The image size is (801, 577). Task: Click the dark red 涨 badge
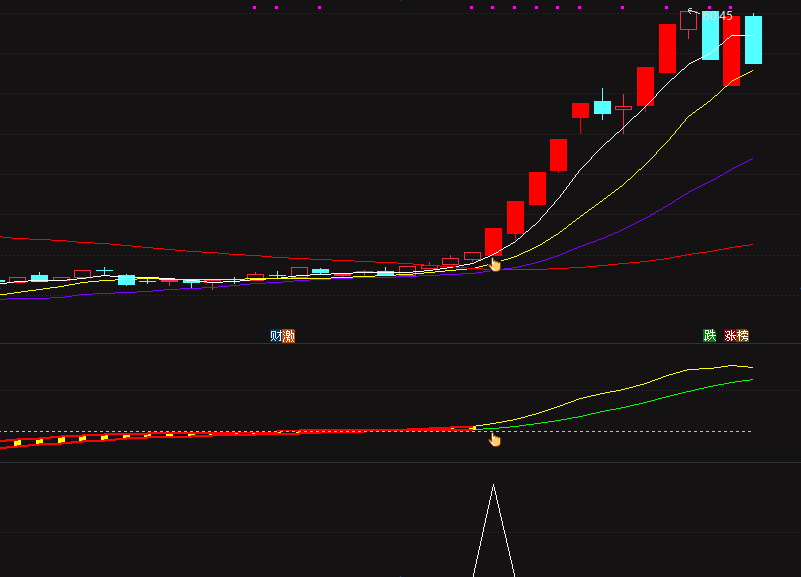(x=730, y=335)
